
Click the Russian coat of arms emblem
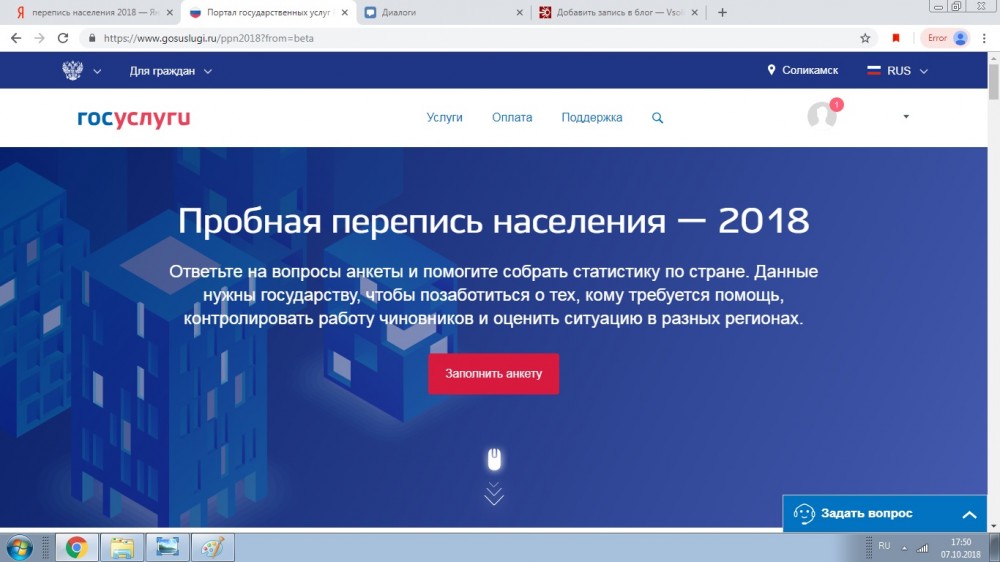pyautogui.click(x=72, y=71)
